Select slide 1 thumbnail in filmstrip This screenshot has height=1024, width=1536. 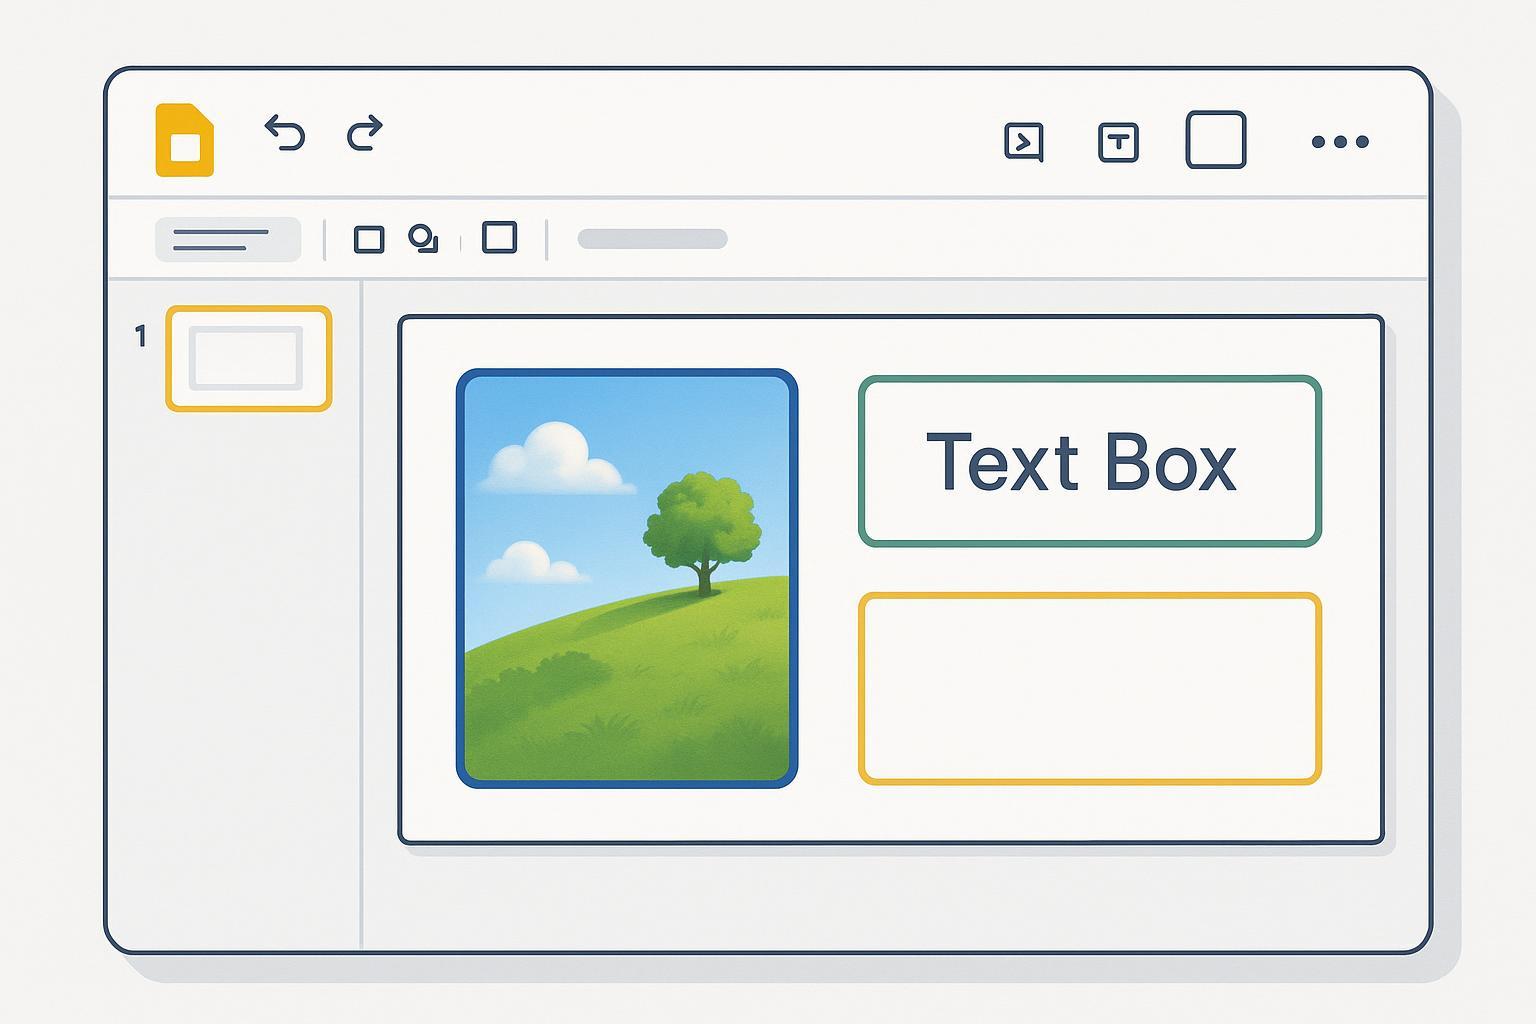[248, 358]
